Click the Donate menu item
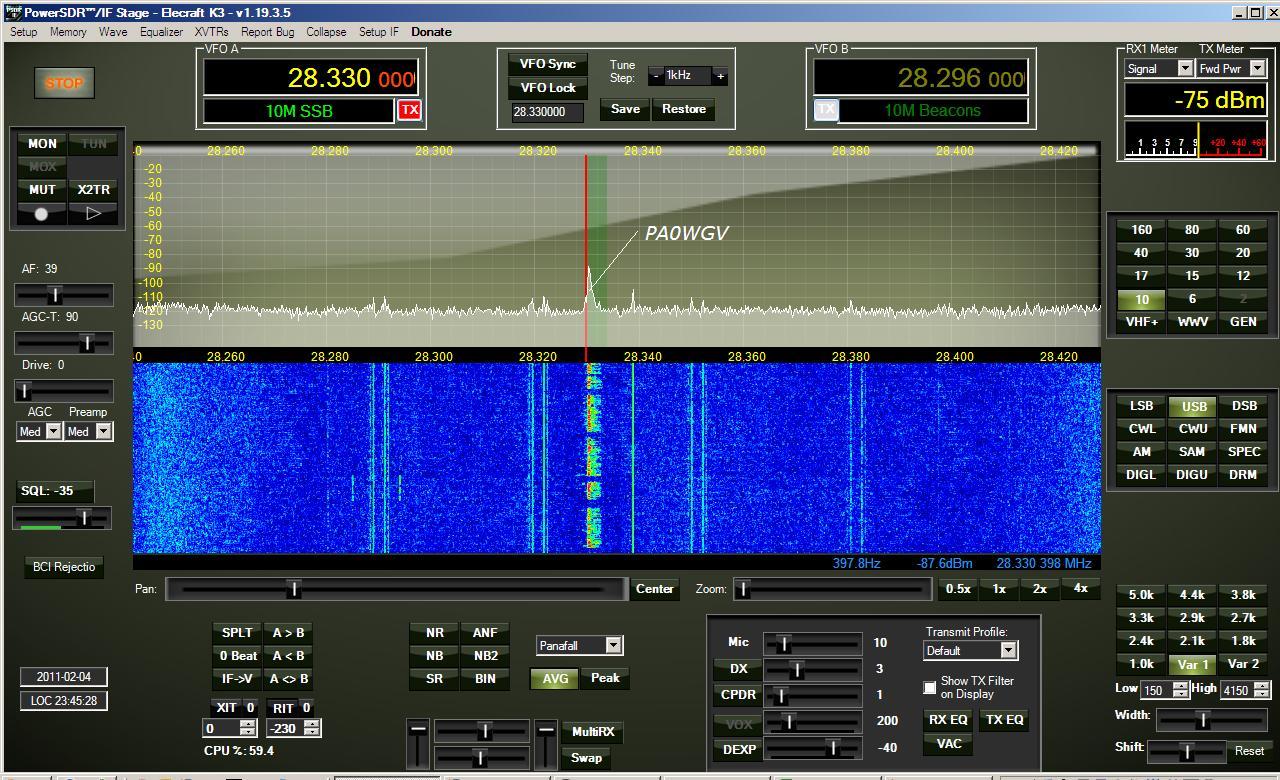Screen dimensions: 1280x780 click(x=431, y=32)
